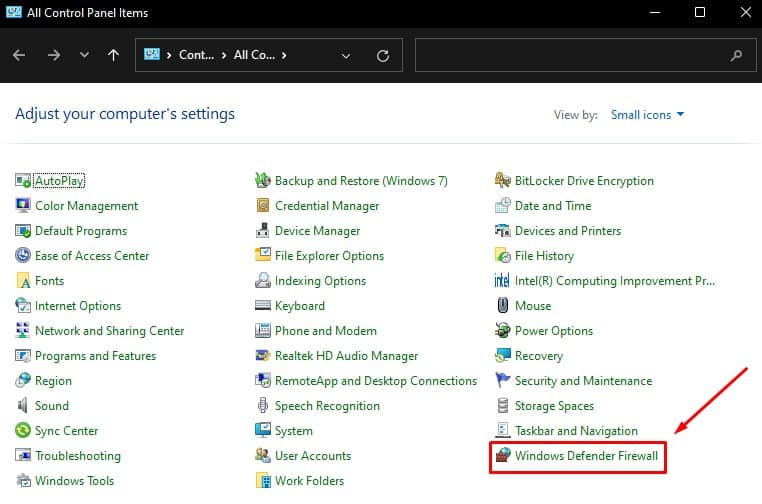762x504 pixels.
Task: Go back with the Back arrow
Action: pyautogui.click(x=19, y=55)
